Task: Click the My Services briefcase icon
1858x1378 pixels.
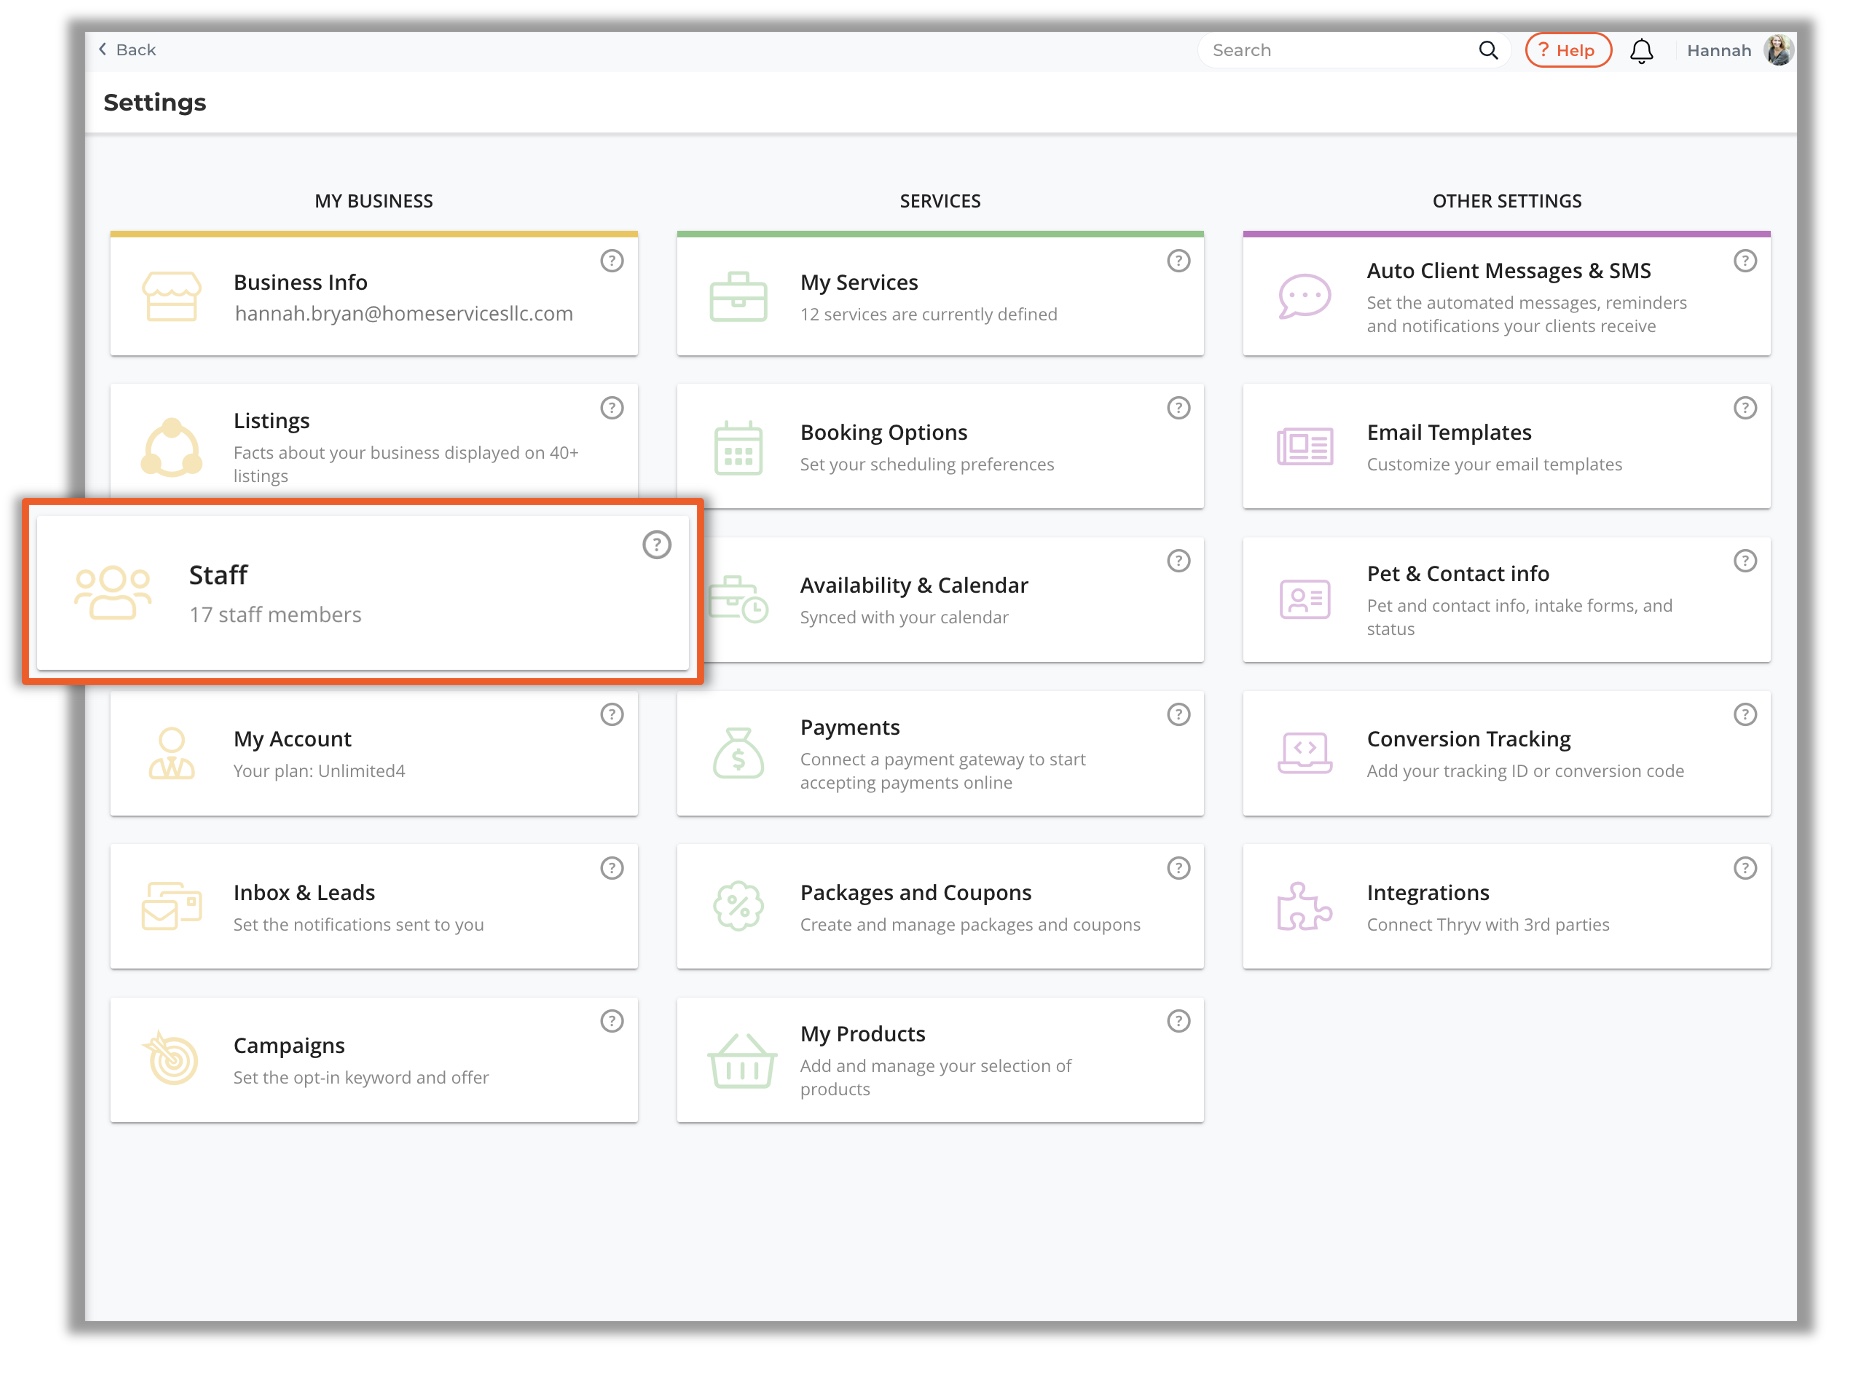Action: (x=738, y=297)
